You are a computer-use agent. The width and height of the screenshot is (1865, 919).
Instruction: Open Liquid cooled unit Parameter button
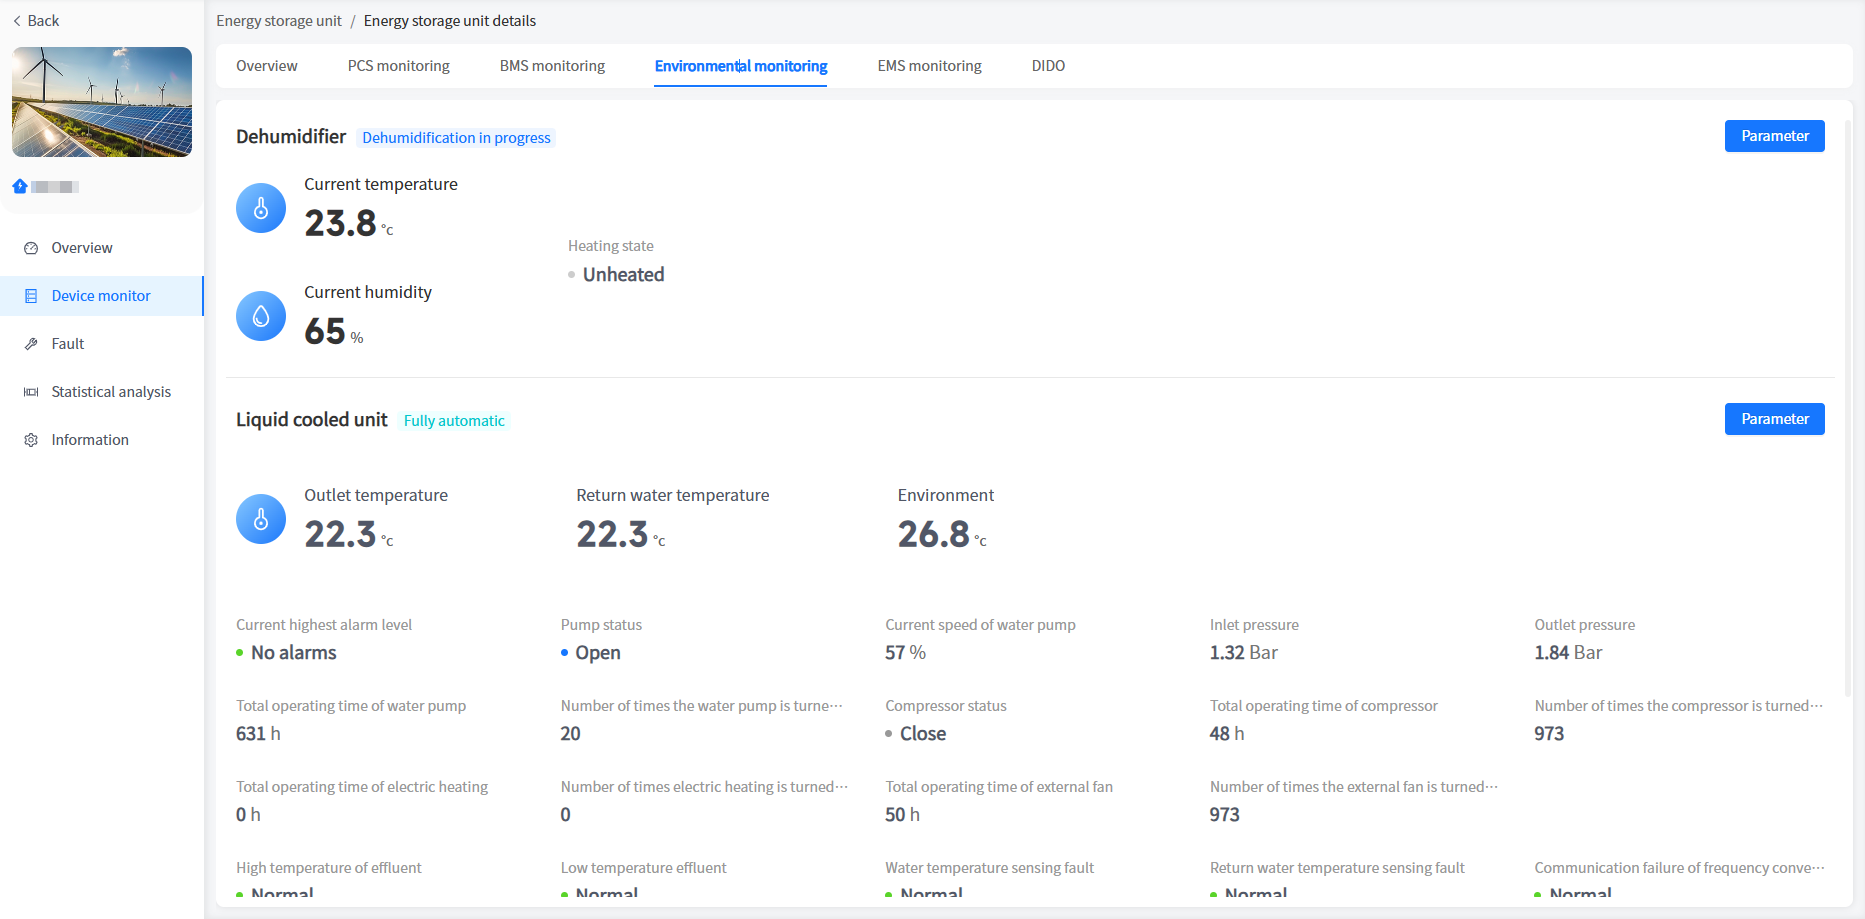[1774, 419]
